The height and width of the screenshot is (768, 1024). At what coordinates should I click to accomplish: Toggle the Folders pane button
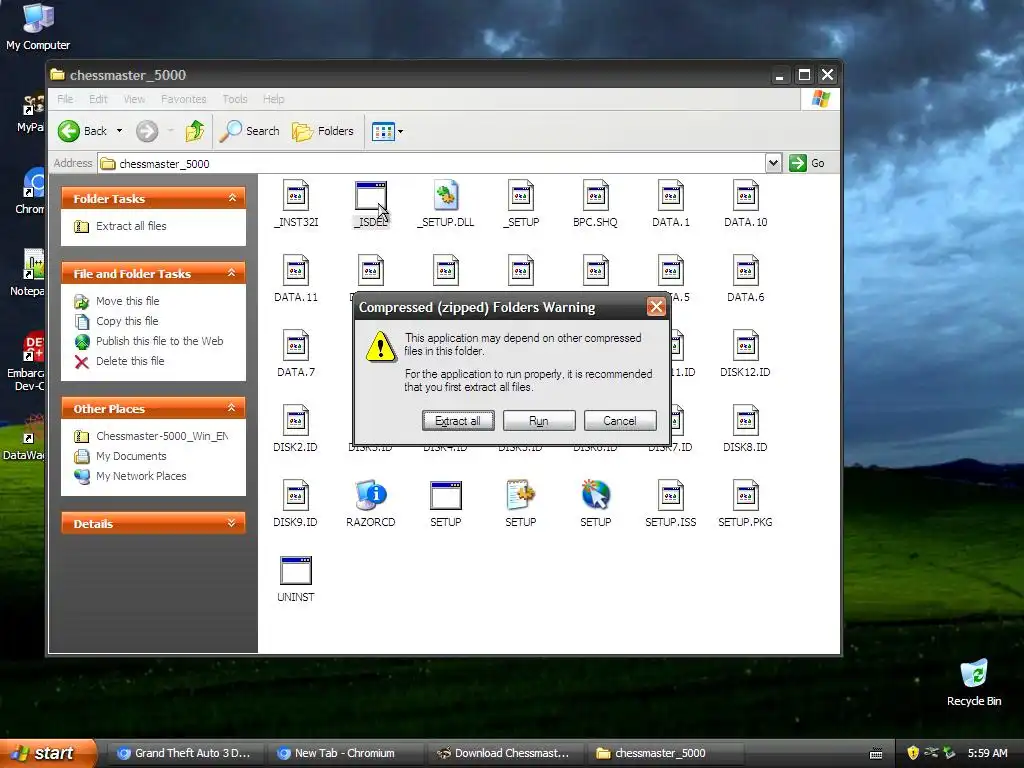coord(323,131)
